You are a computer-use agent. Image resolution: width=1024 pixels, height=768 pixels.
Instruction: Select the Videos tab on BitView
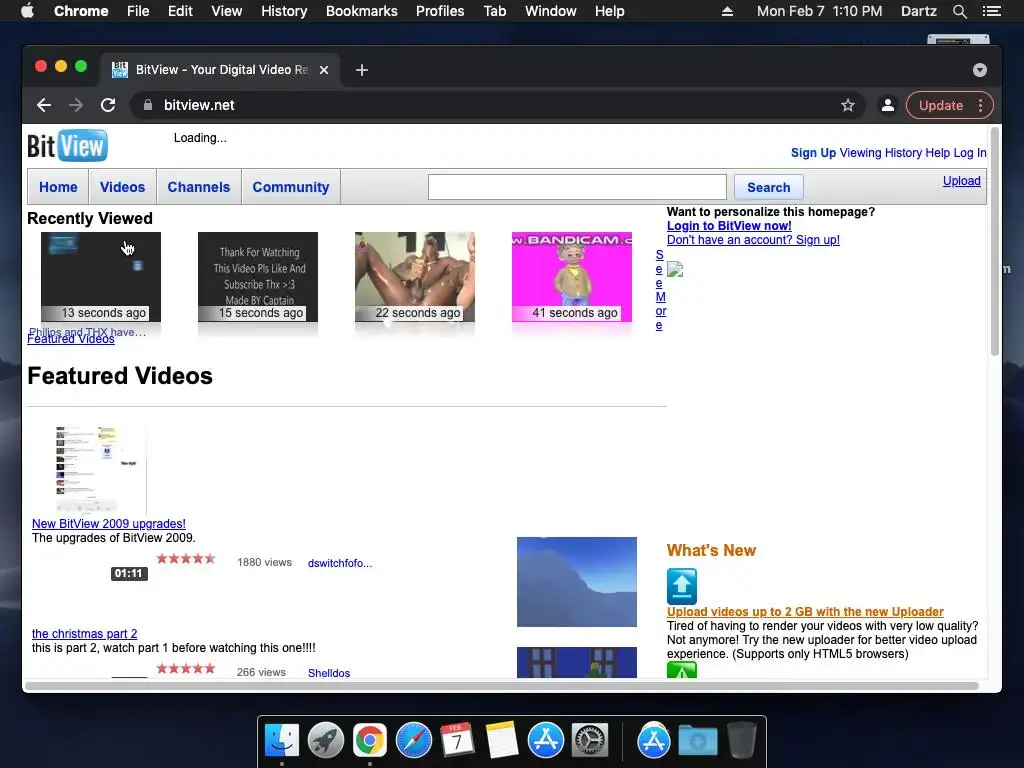(x=122, y=187)
